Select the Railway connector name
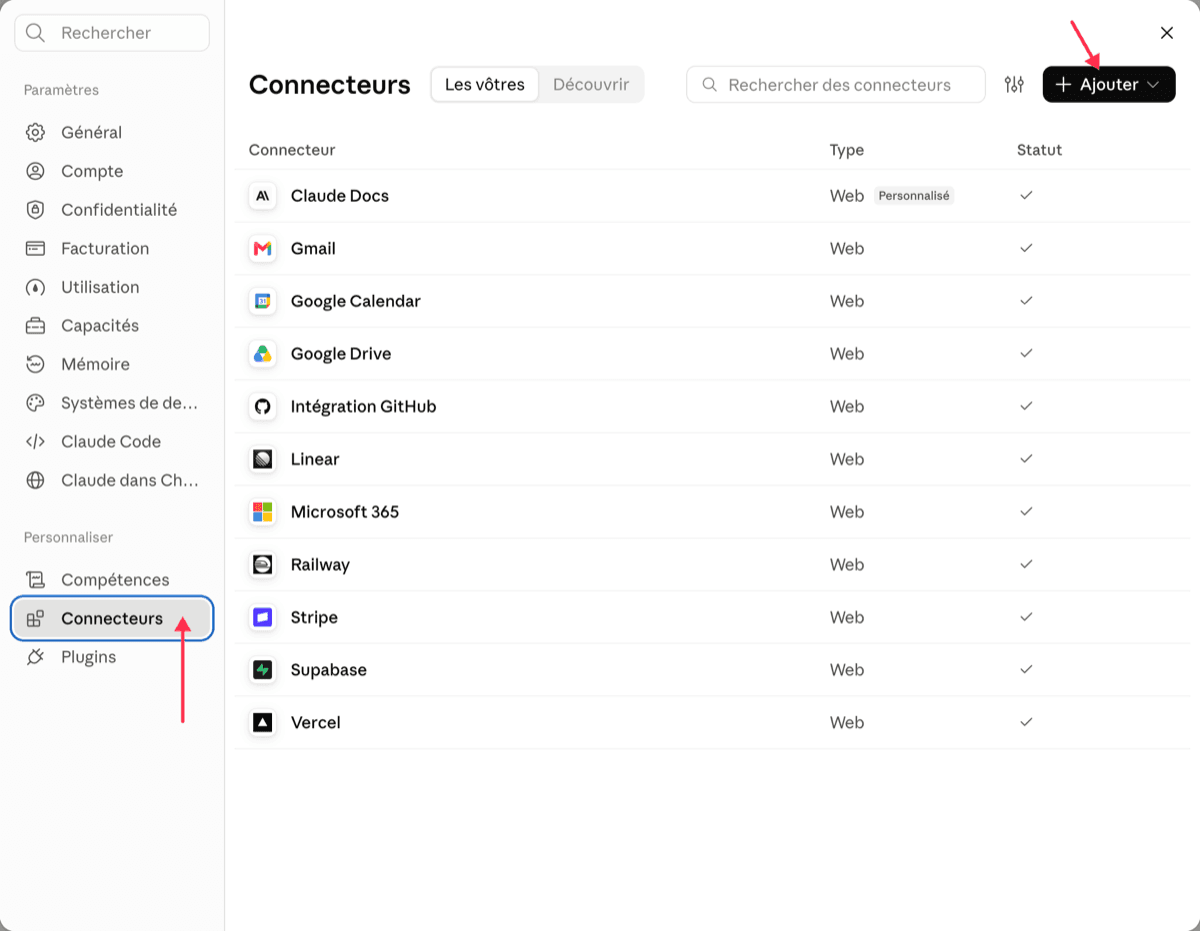This screenshot has height=931, width=1200. tap(320, 565)
